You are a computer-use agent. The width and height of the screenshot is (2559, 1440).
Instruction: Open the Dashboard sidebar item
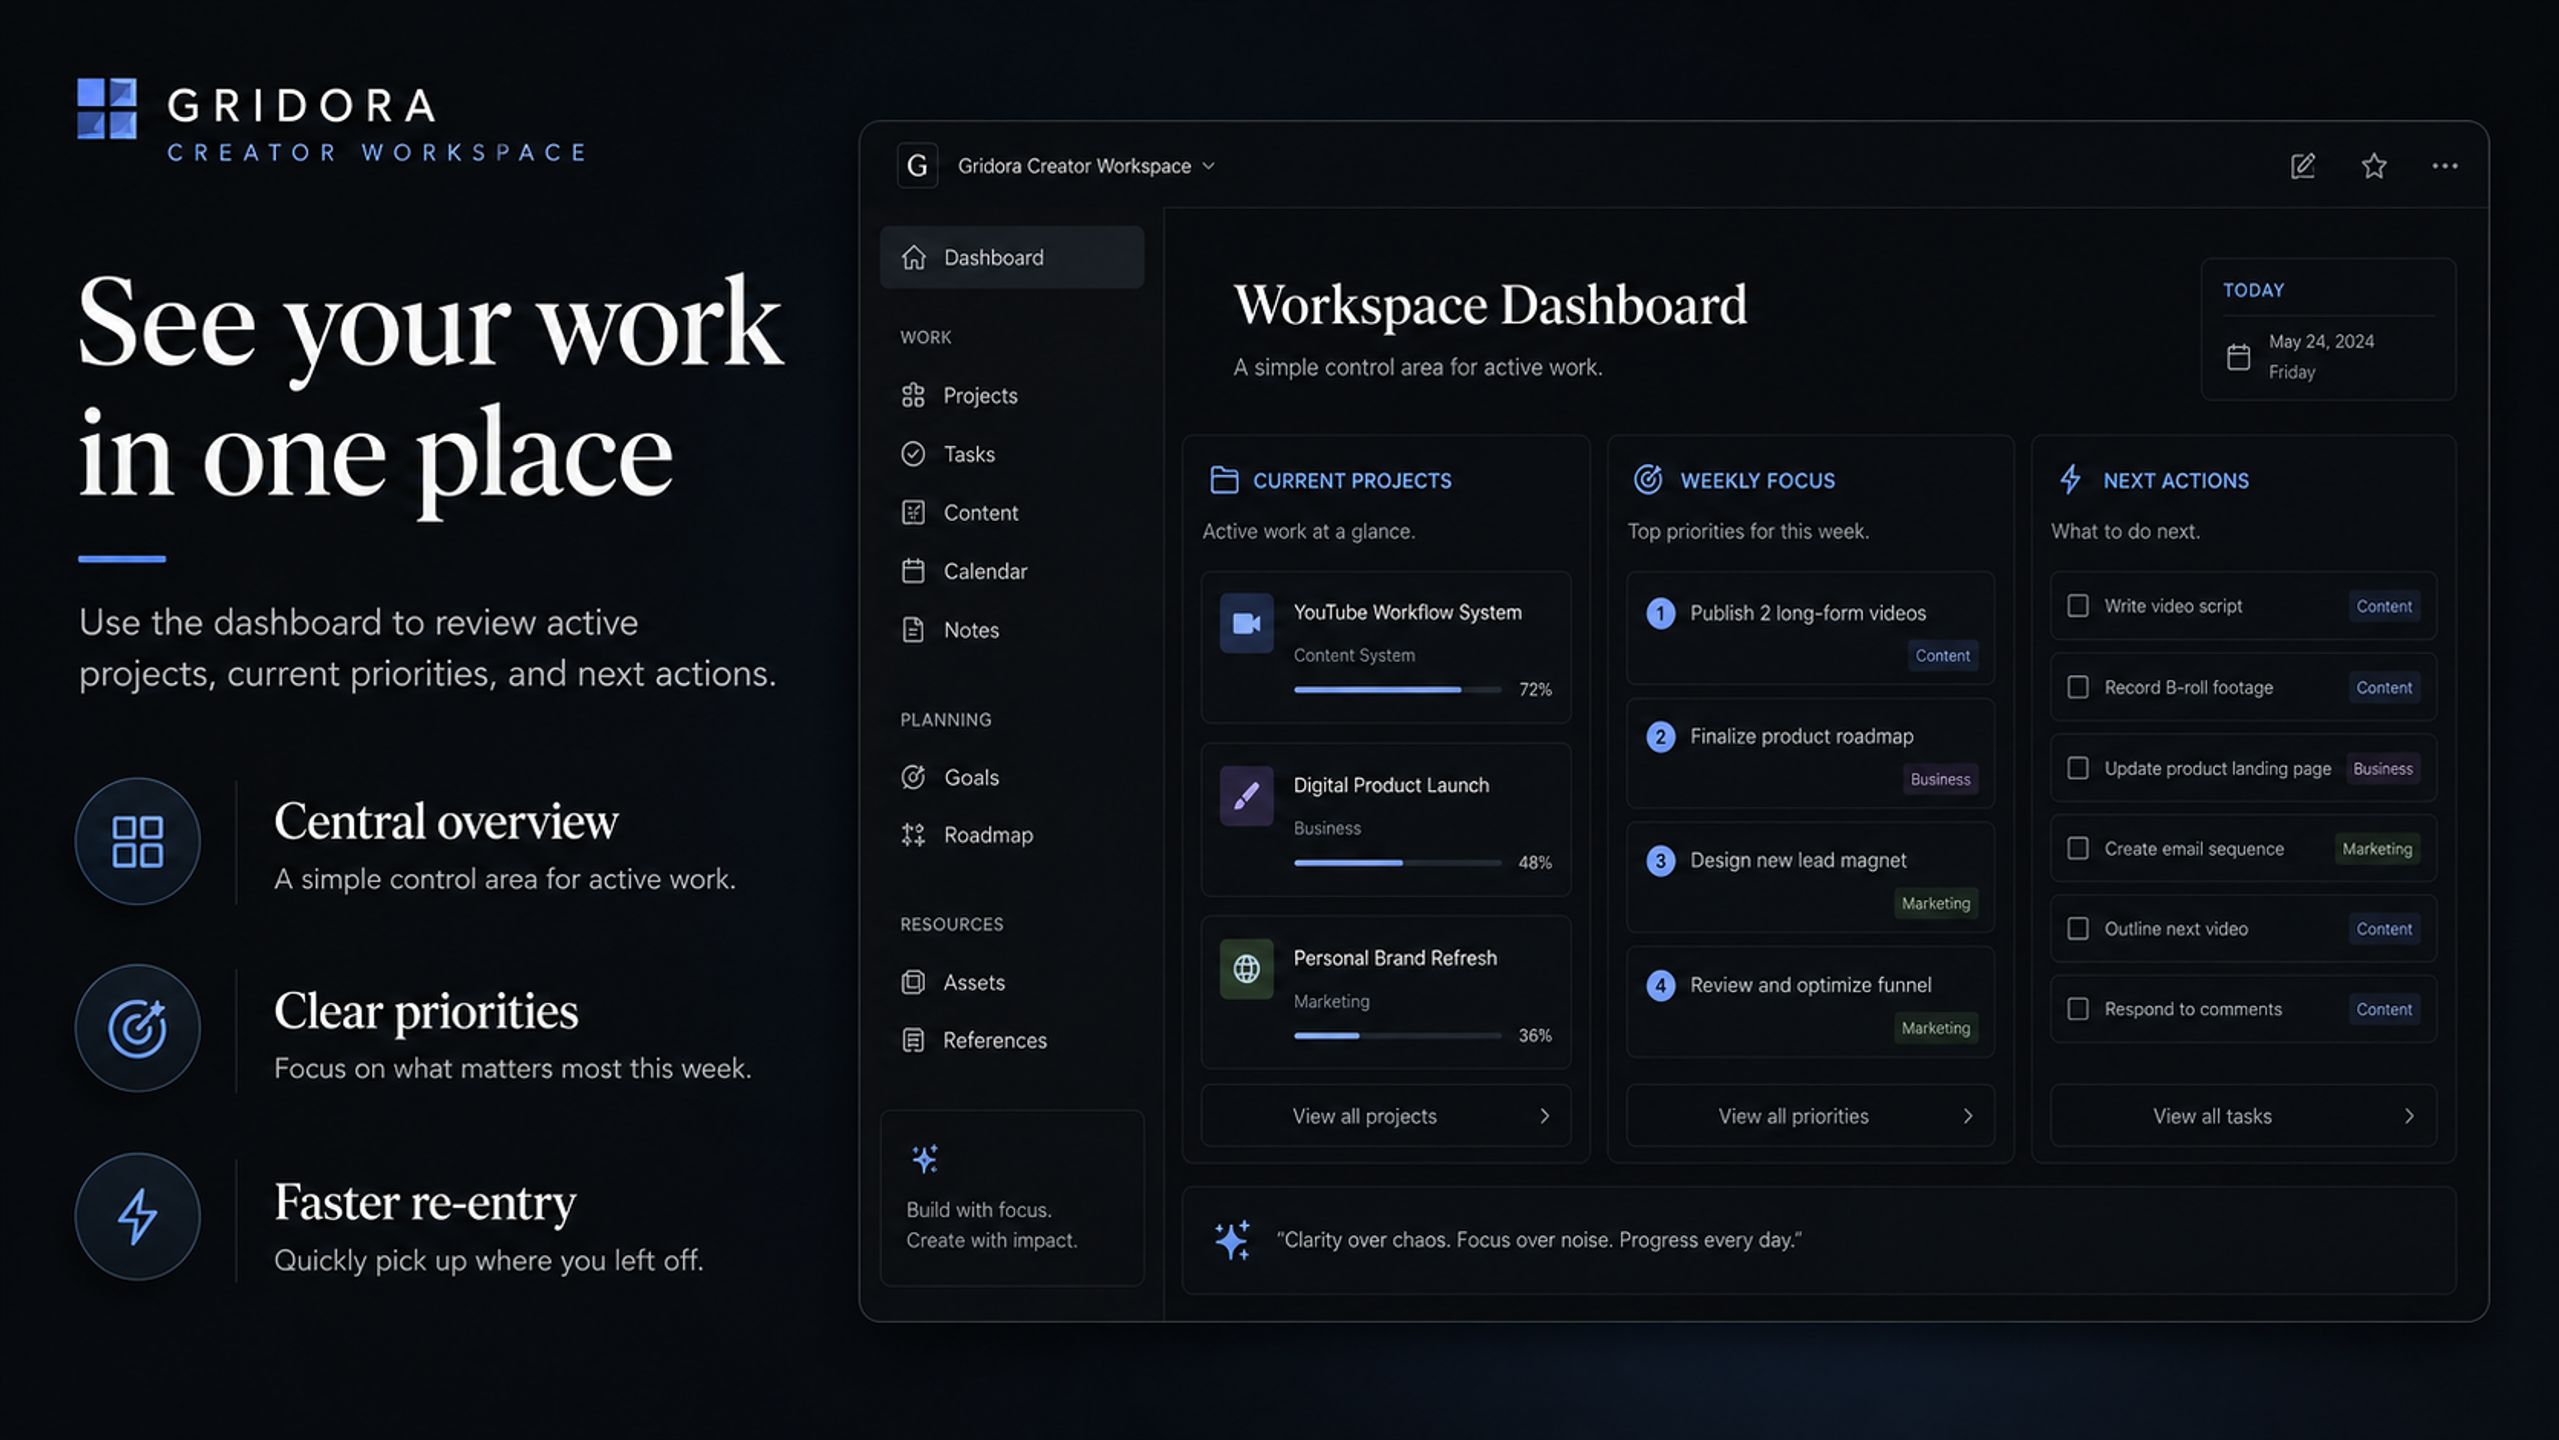[x=1012, y=258]
